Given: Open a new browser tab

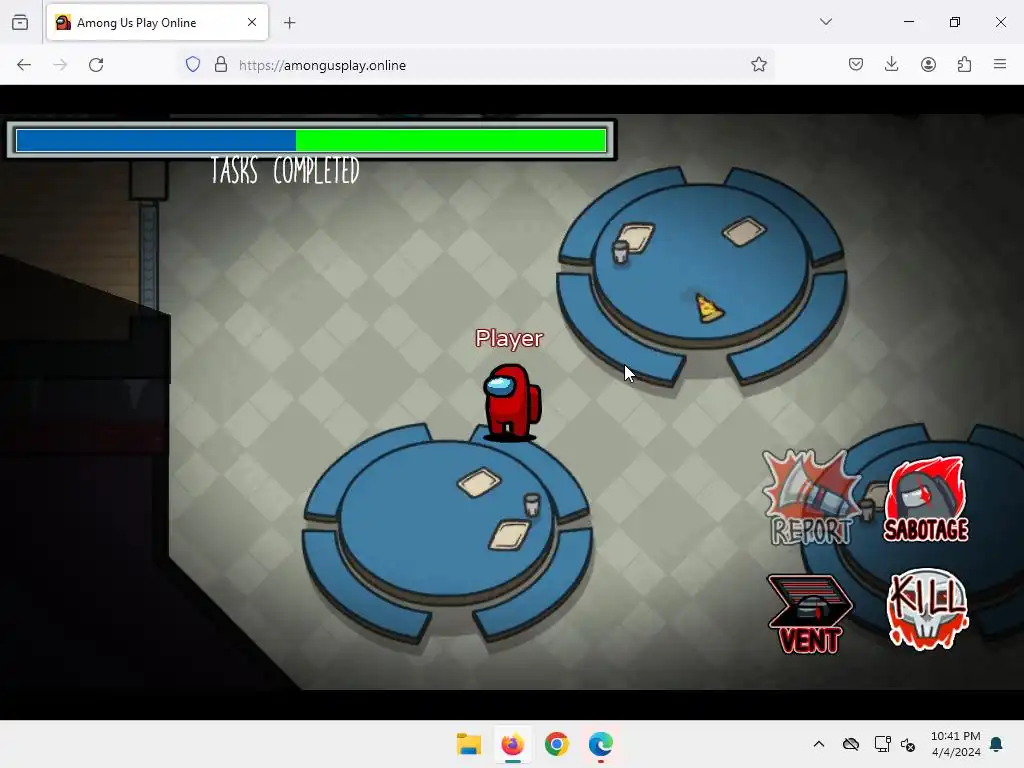Looking at the screenshot, I should tap(289, 23).
